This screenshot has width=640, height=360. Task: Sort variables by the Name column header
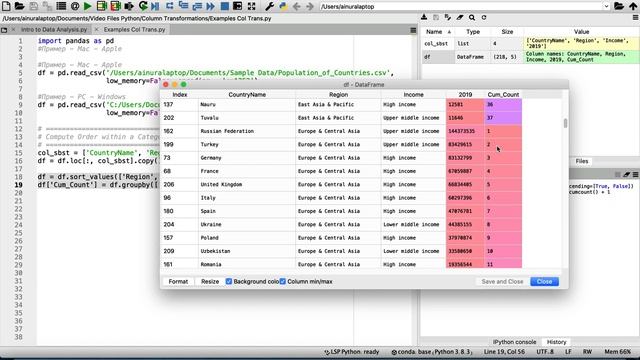pyautogui.click(x=436, y=31)
